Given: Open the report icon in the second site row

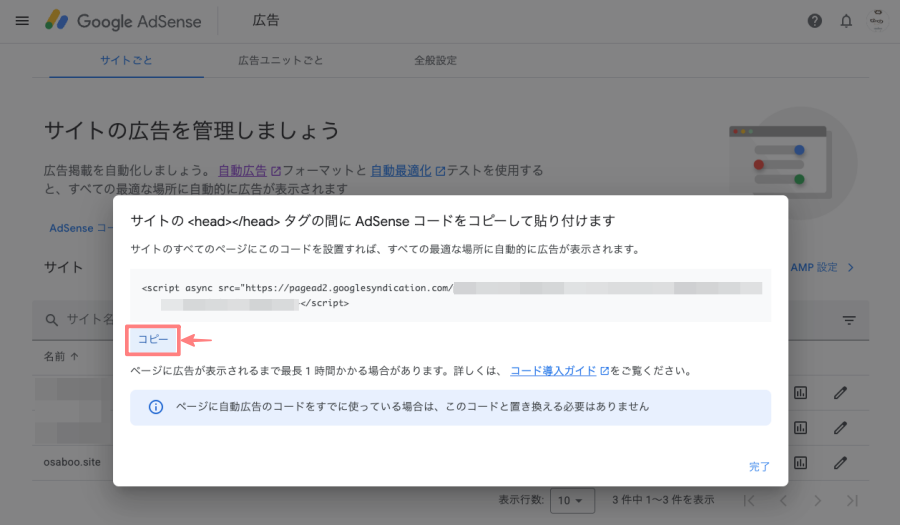Looking at the screenshot, I should [x=800, y=427].
